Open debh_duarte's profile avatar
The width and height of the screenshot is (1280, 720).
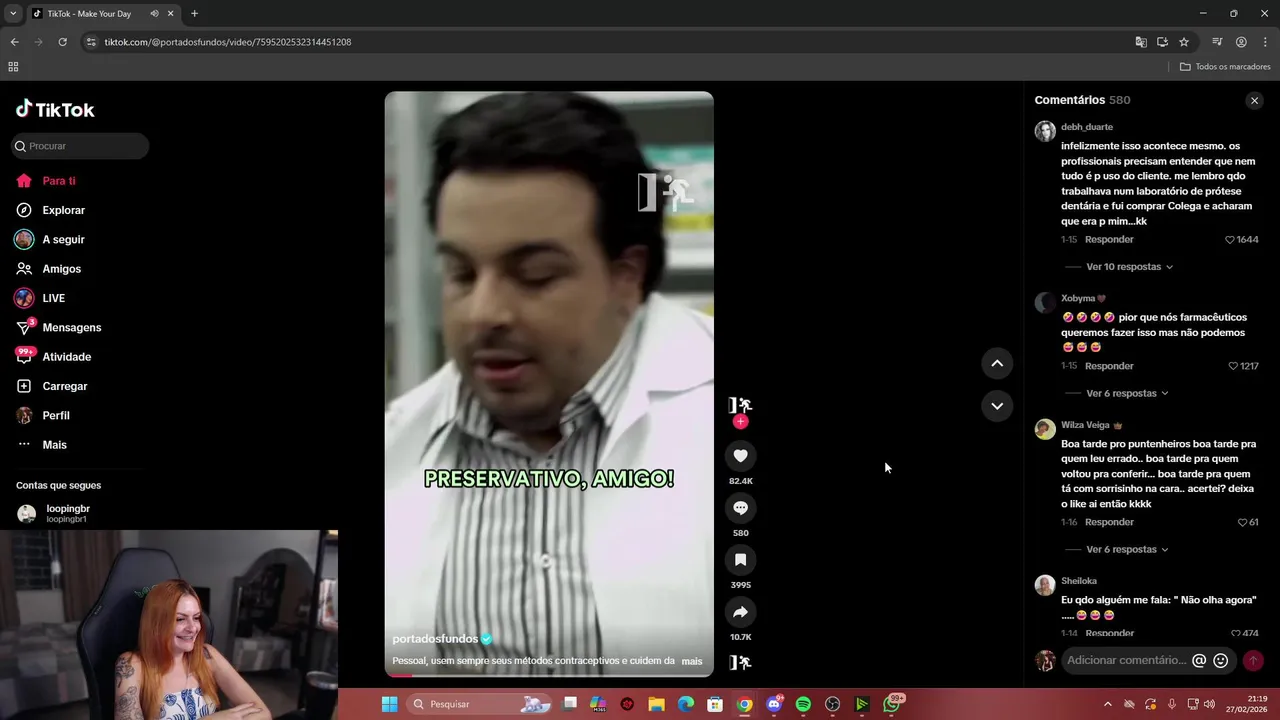[x=1045, y=131]
